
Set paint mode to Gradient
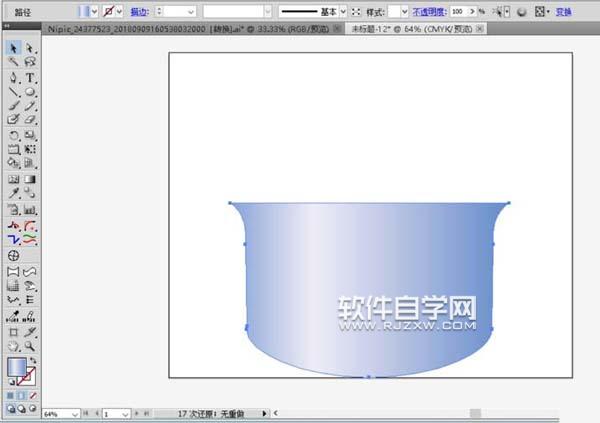point(21,395)
